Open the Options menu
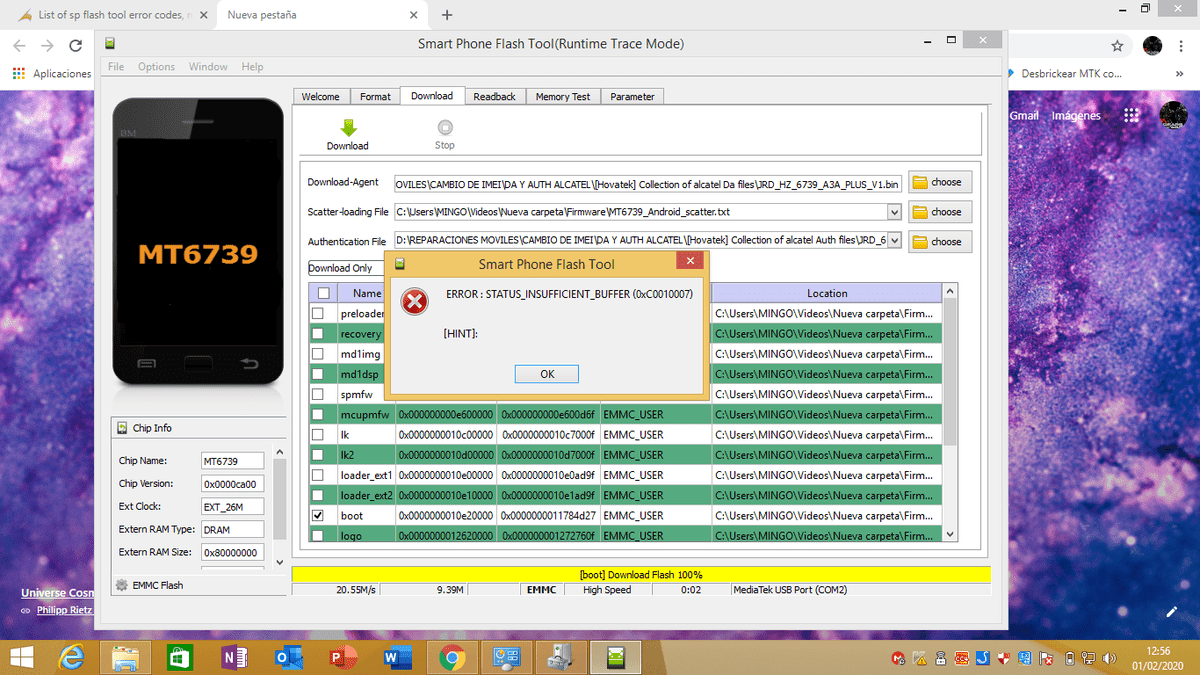This screenshot has height=675, width=1200. click(x=156, y=66)
